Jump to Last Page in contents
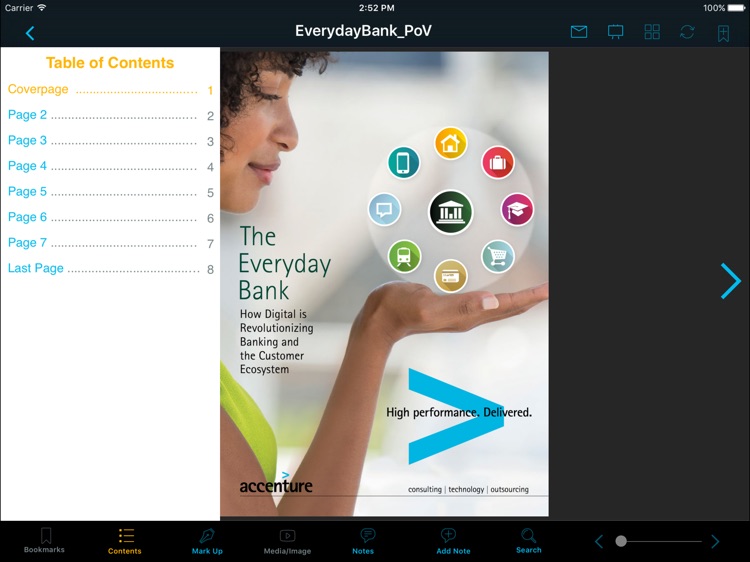 [x=110, y=269]
